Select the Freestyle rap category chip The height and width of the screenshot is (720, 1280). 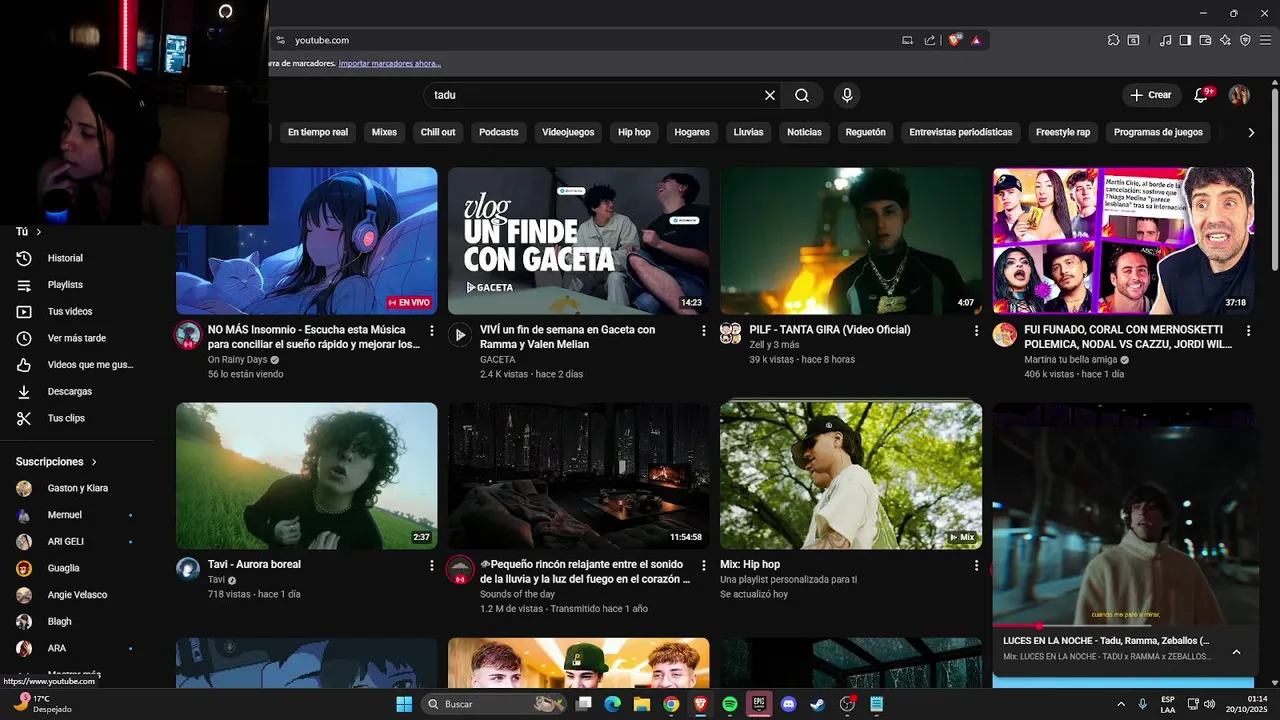point(1063,132)
